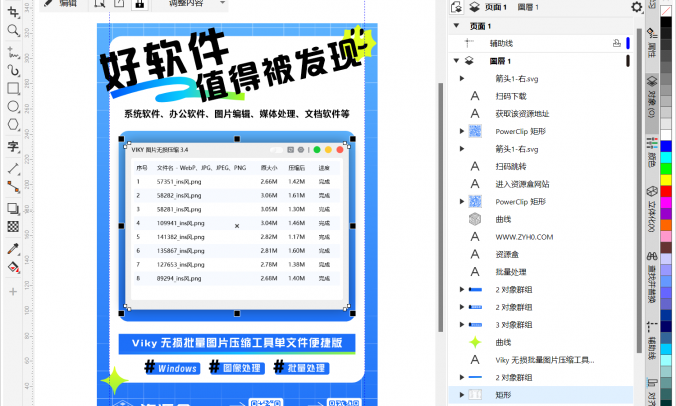This screenshot has height=406, width=676.
Task: Select the Zoom magnifier tool
Action: (x=13, y=30)
